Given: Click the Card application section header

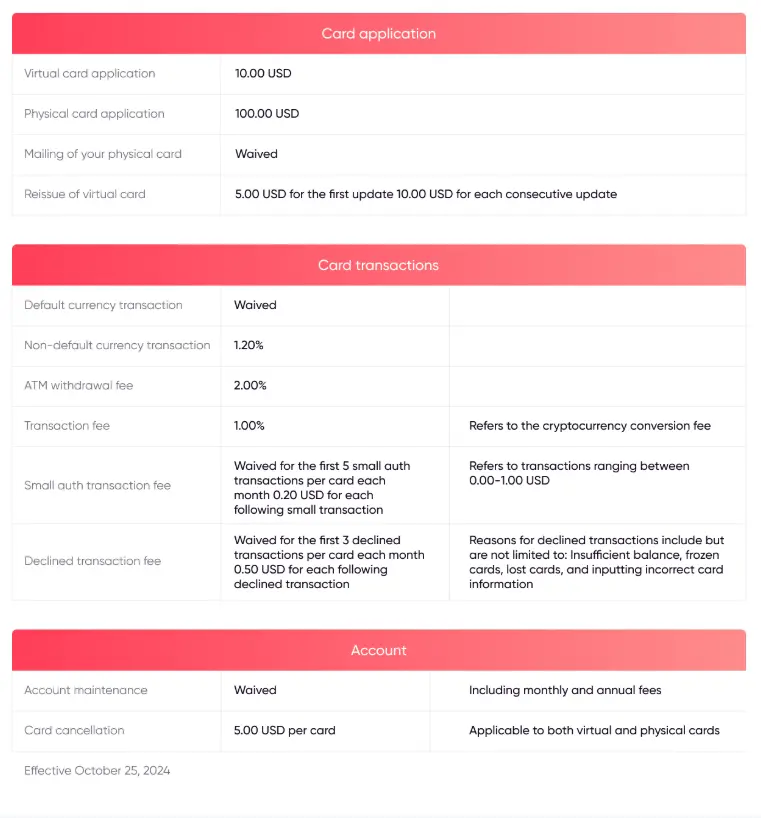Looking at the screenshot, I should point(379,34).
